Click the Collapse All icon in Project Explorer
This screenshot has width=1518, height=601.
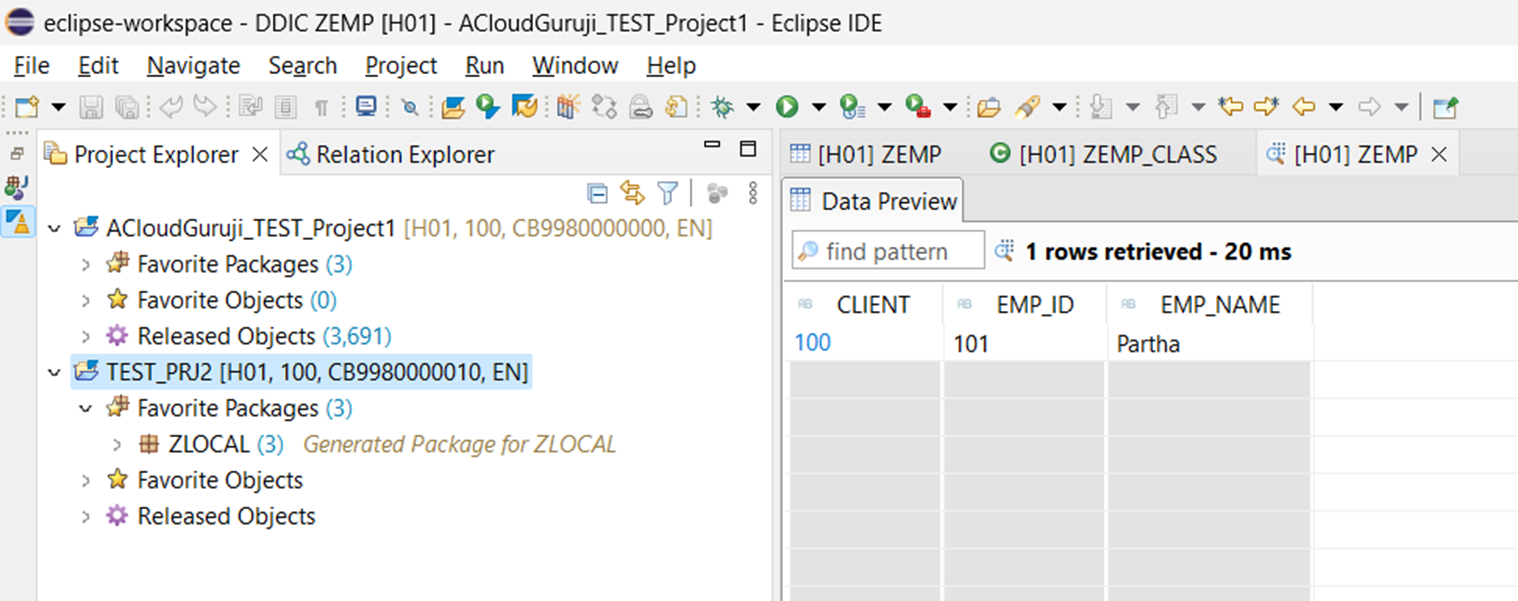pos(597,192)
